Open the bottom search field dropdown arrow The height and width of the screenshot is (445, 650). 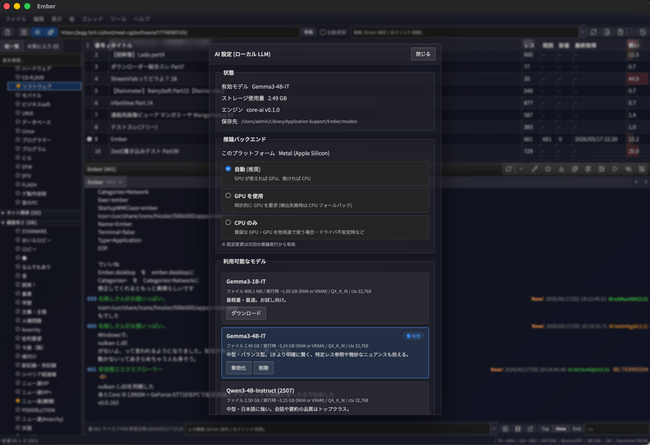[x=494, y=429]
